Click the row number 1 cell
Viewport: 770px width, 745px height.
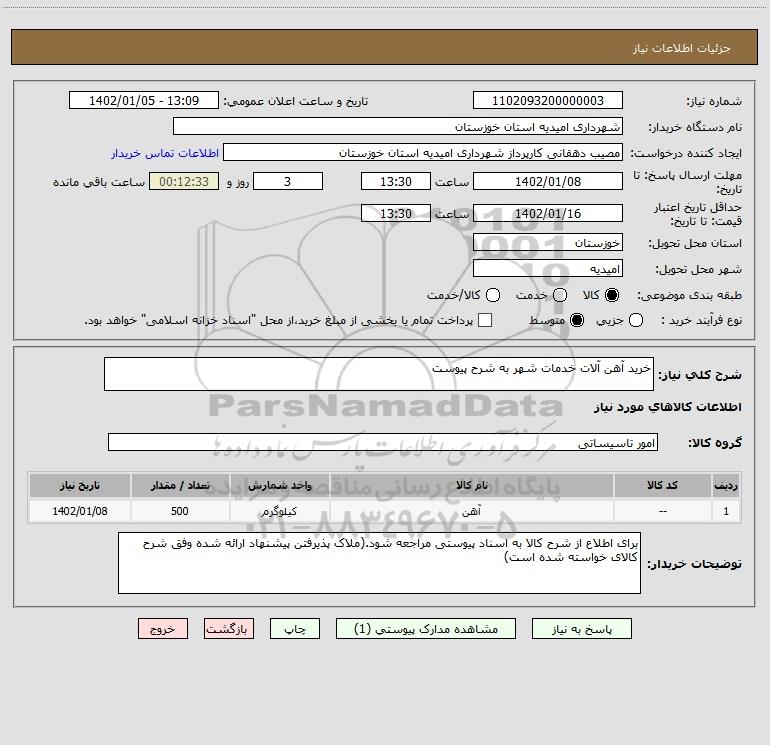[x=726, y=511]
